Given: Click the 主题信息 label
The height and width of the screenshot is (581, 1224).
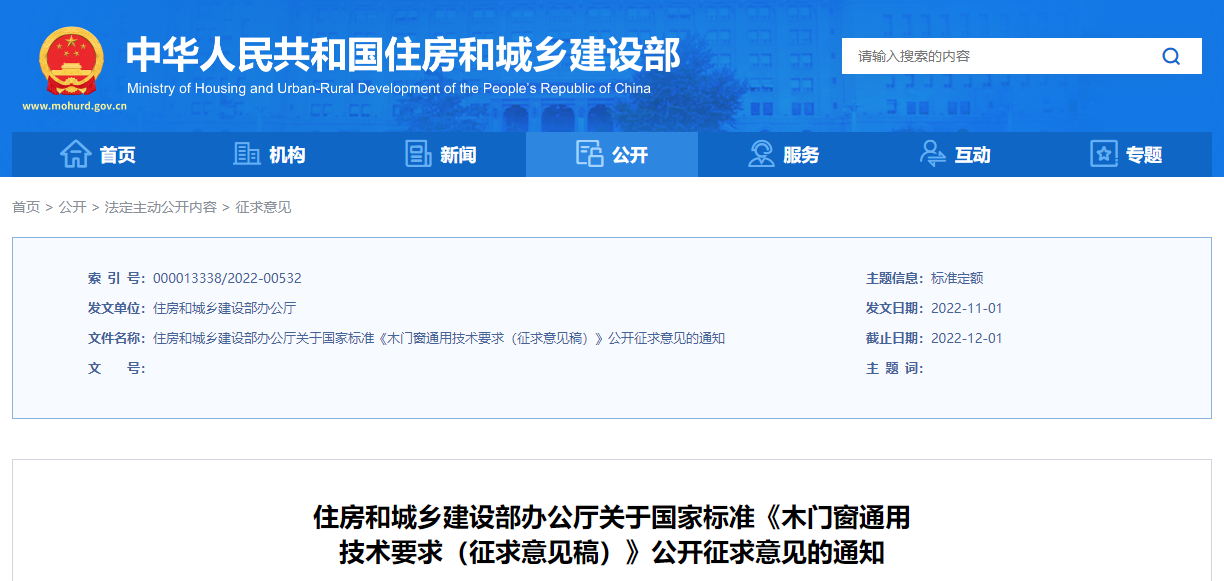Looking at the screenshot, I should coord(895,278).
